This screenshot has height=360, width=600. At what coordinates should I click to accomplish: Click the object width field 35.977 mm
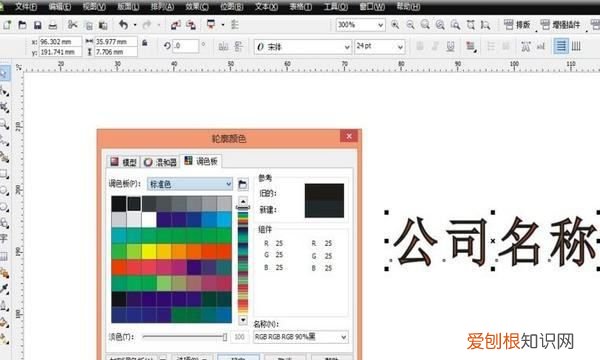[x=116, y=42]
